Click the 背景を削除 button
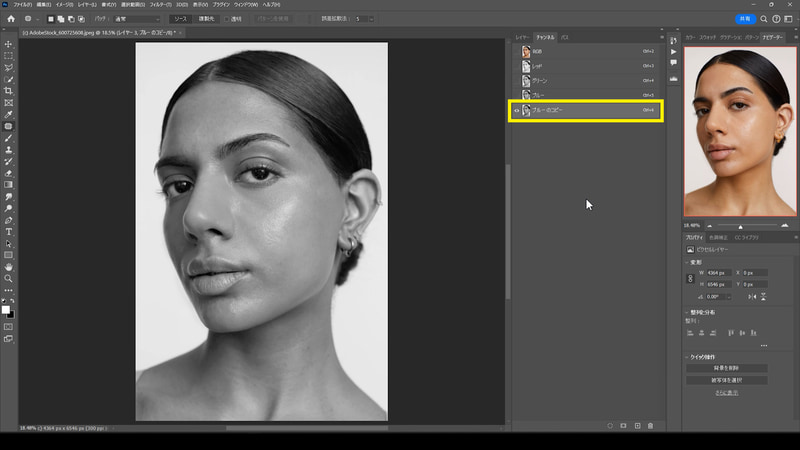The image size is (800, 450). click(x=726, y=368)
